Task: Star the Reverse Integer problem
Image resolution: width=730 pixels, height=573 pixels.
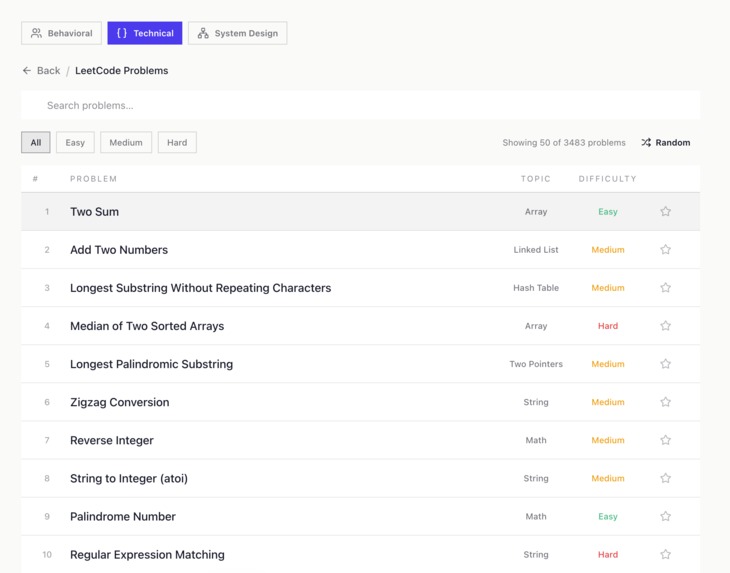Action: 665,440
